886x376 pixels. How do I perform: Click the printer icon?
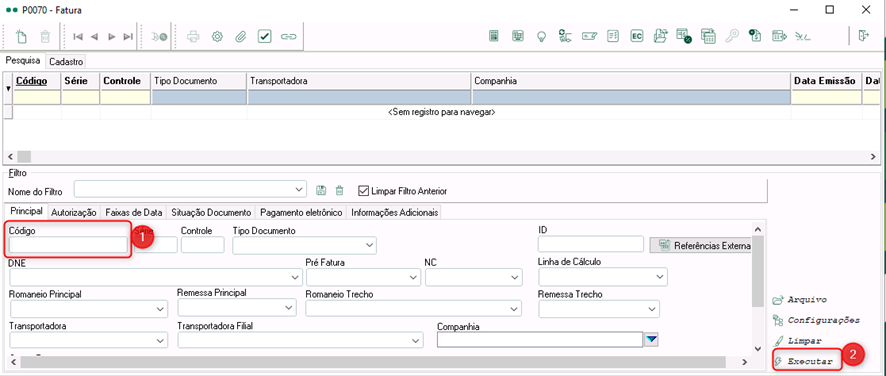point(193,37)
